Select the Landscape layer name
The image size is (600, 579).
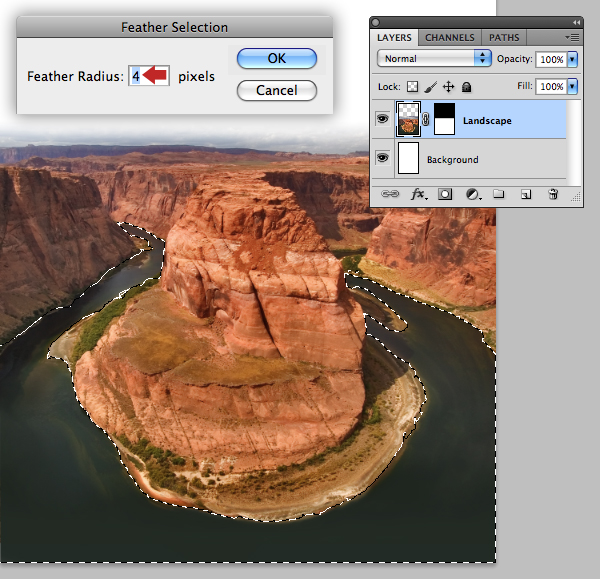click(487, 121)
